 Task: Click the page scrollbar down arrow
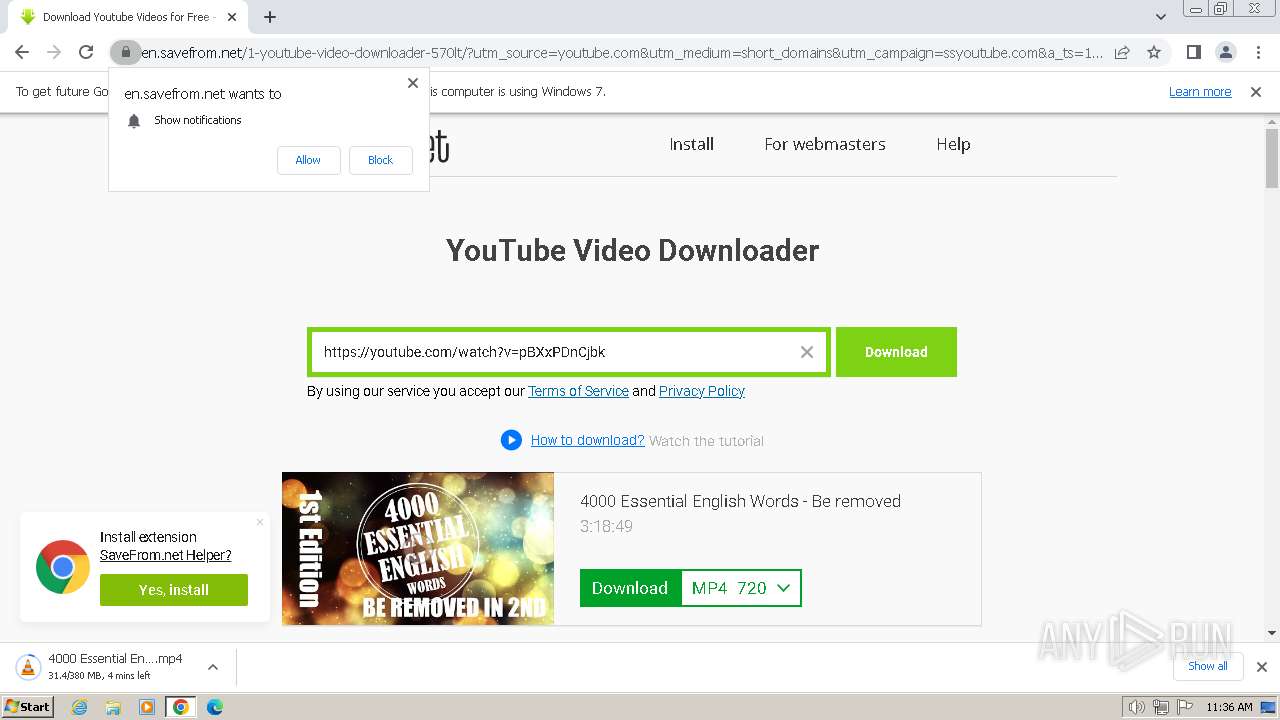(x=1272, y=633)
